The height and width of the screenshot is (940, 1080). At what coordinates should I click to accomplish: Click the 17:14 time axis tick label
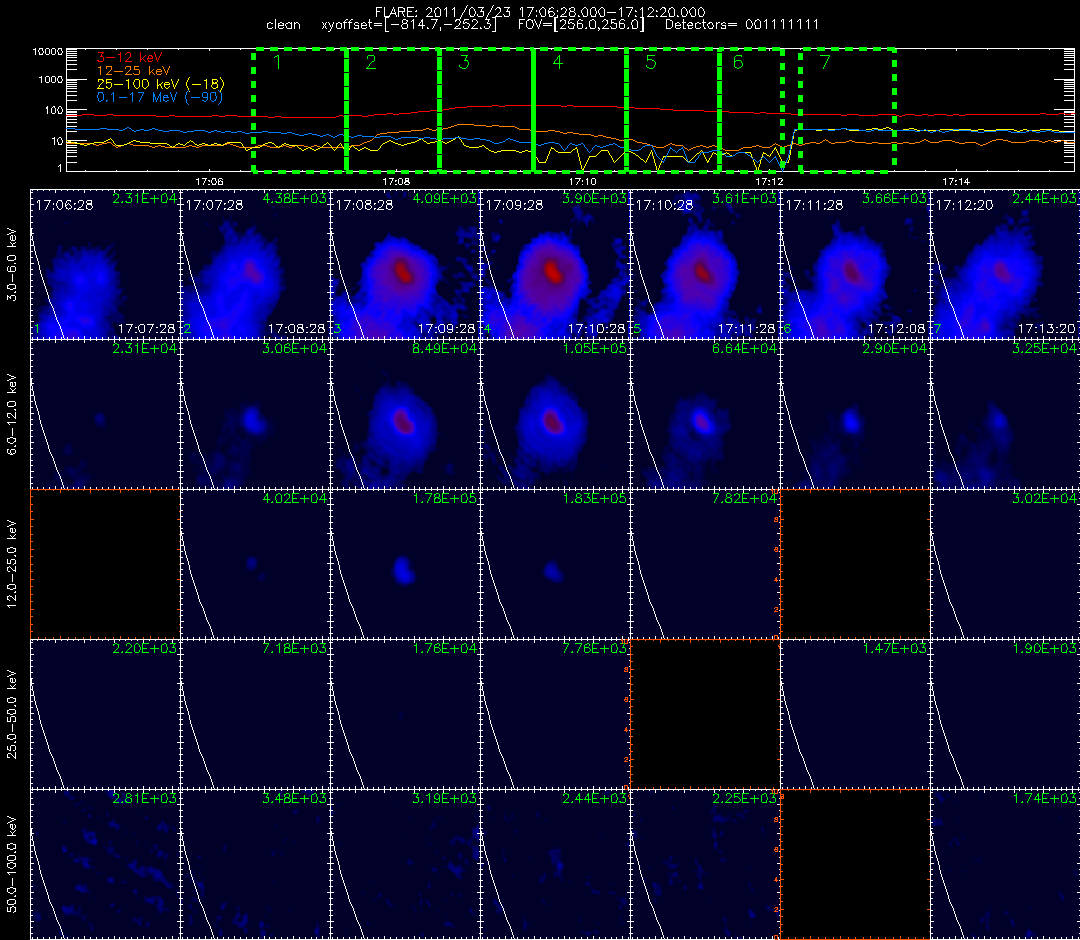click(x=956, y=181)
